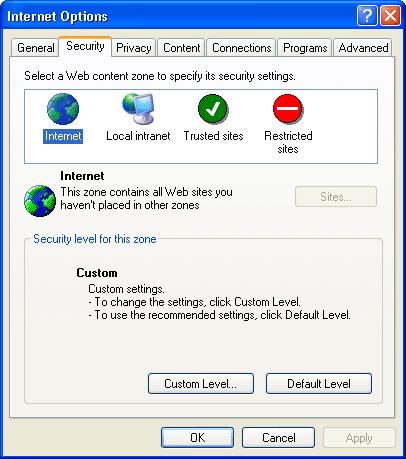Screen dimensions: 406x459
Task: Click the Apply button
Action: [359, 438]
